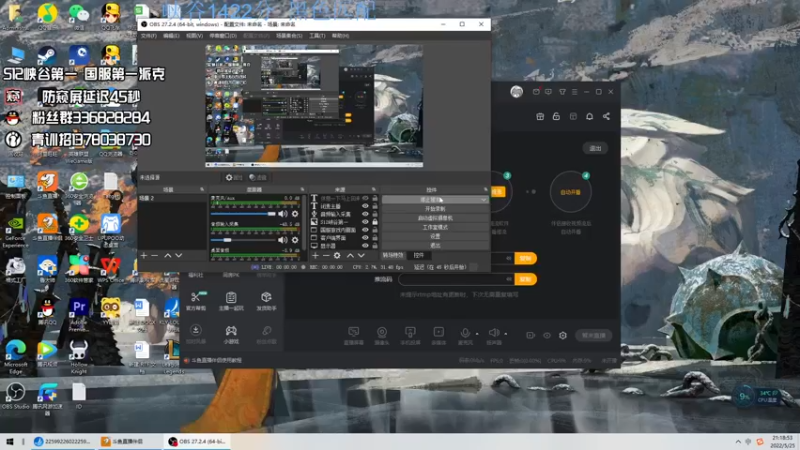
Task: Open the settings gear in Douyu bottom bar
Action: click(x=563, y=335)
